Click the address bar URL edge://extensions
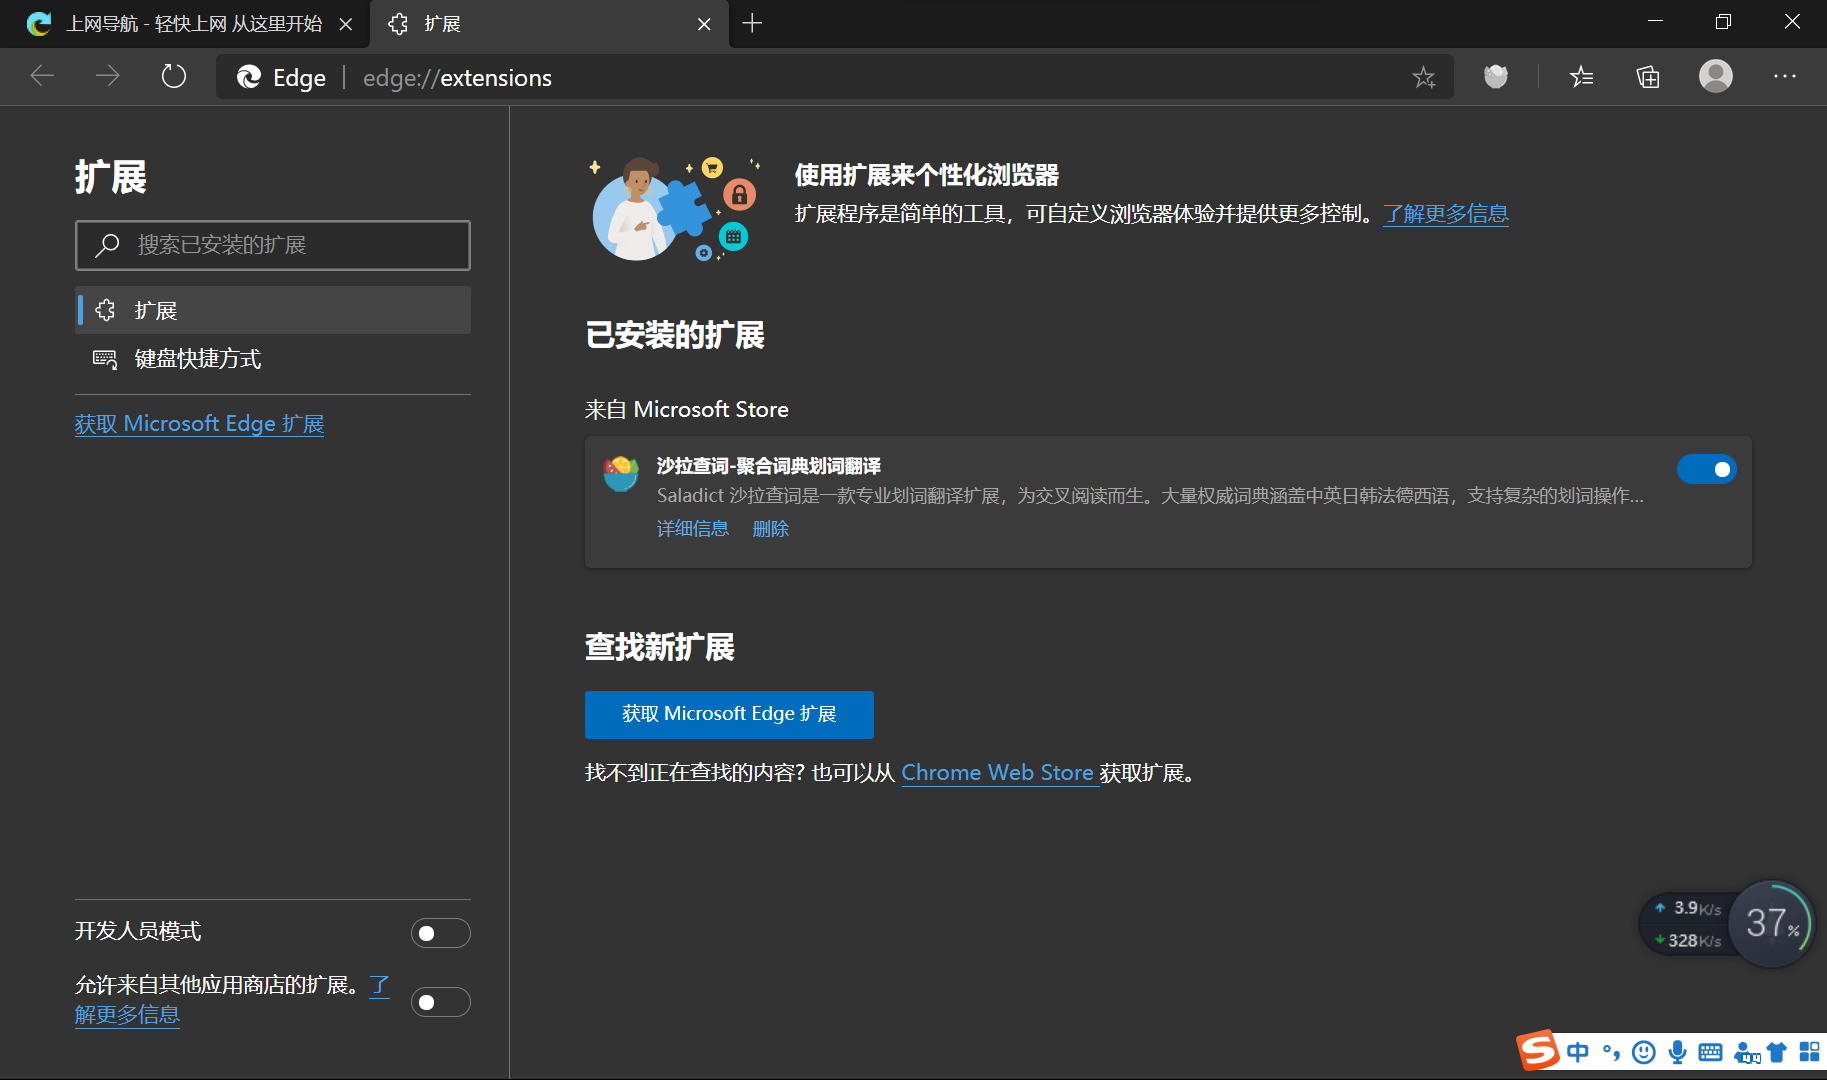This screenshot has width=1827, height=1080. (x=457, y=78)
